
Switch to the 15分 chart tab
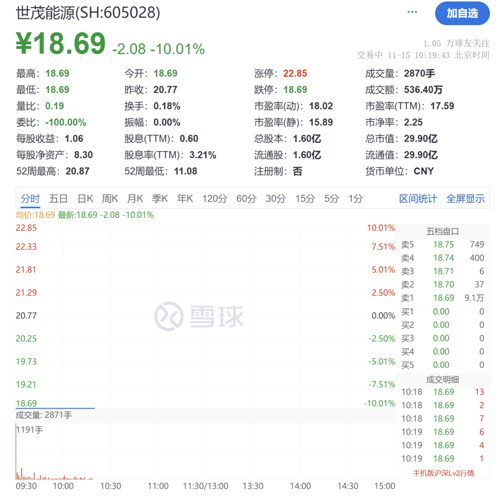tap(305, 199)
